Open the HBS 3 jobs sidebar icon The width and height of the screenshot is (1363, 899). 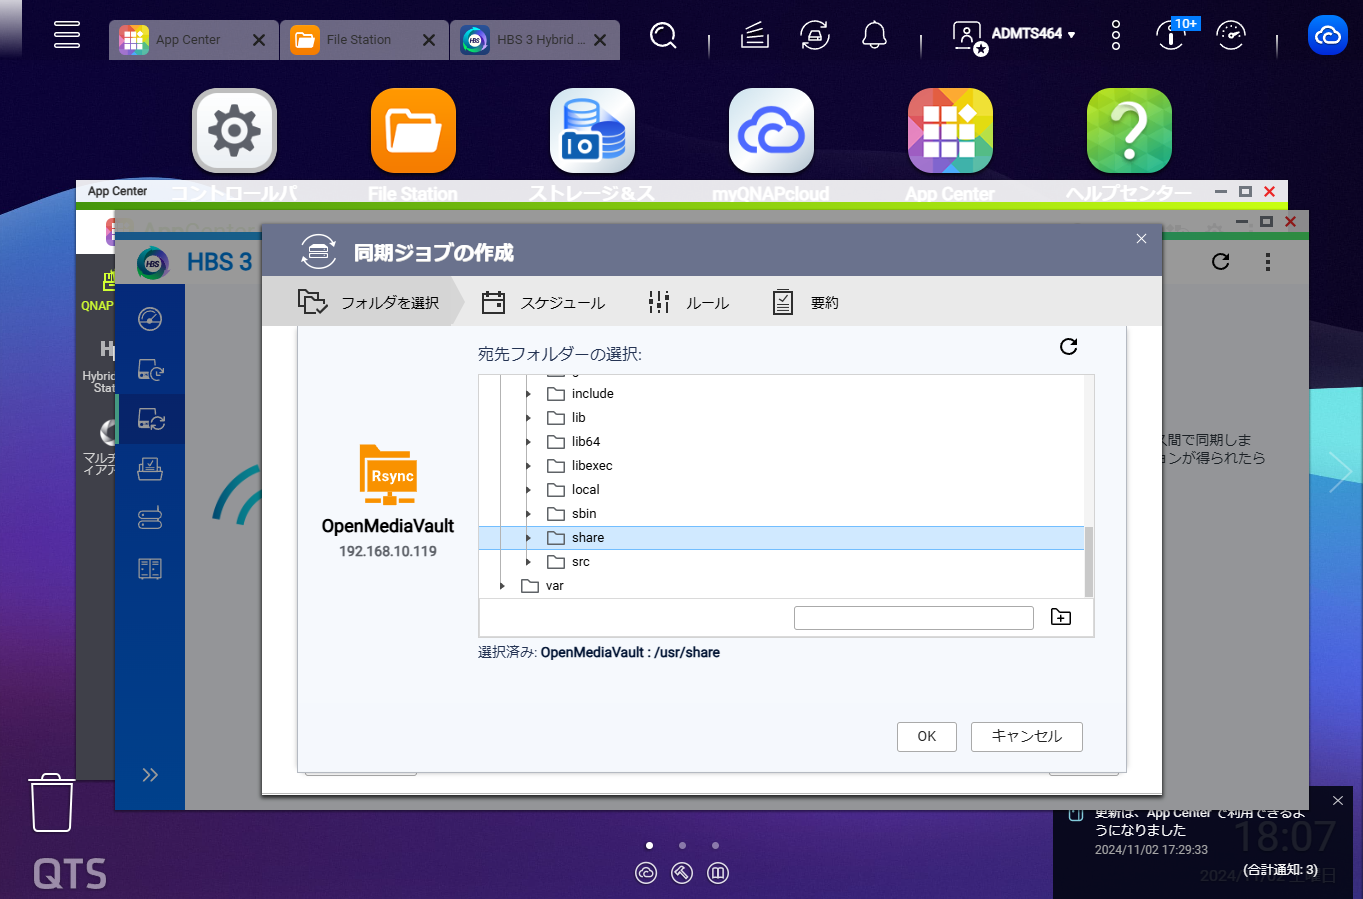[x=150, y=469]
